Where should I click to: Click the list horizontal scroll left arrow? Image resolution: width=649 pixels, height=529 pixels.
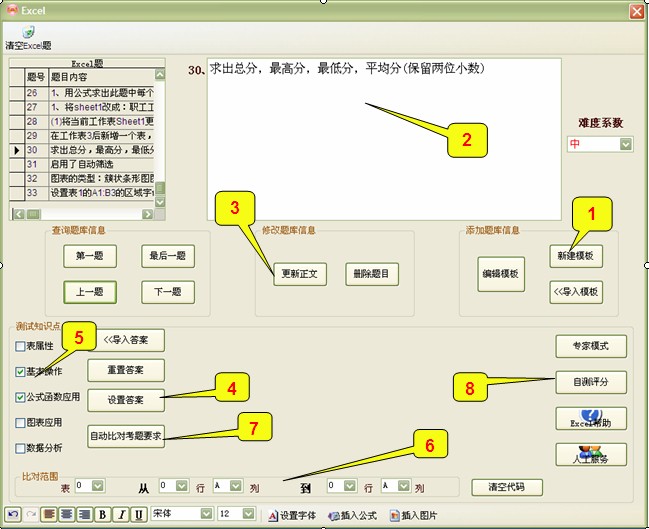19,214
